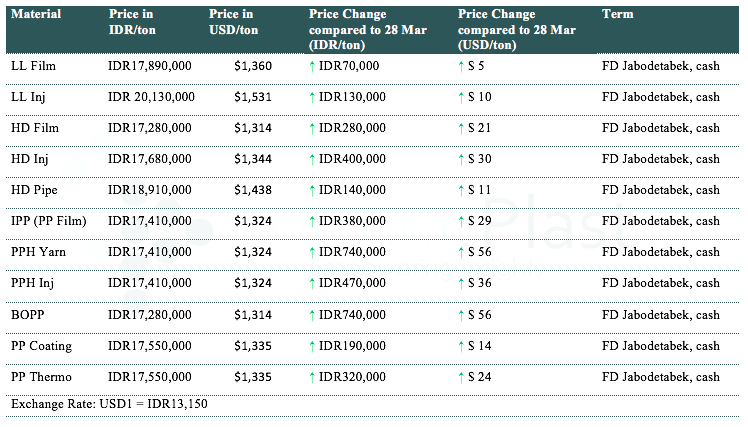748x427 pixels.
Task: Click the green arrow beside IDR70,000
Action: (313, 65)
